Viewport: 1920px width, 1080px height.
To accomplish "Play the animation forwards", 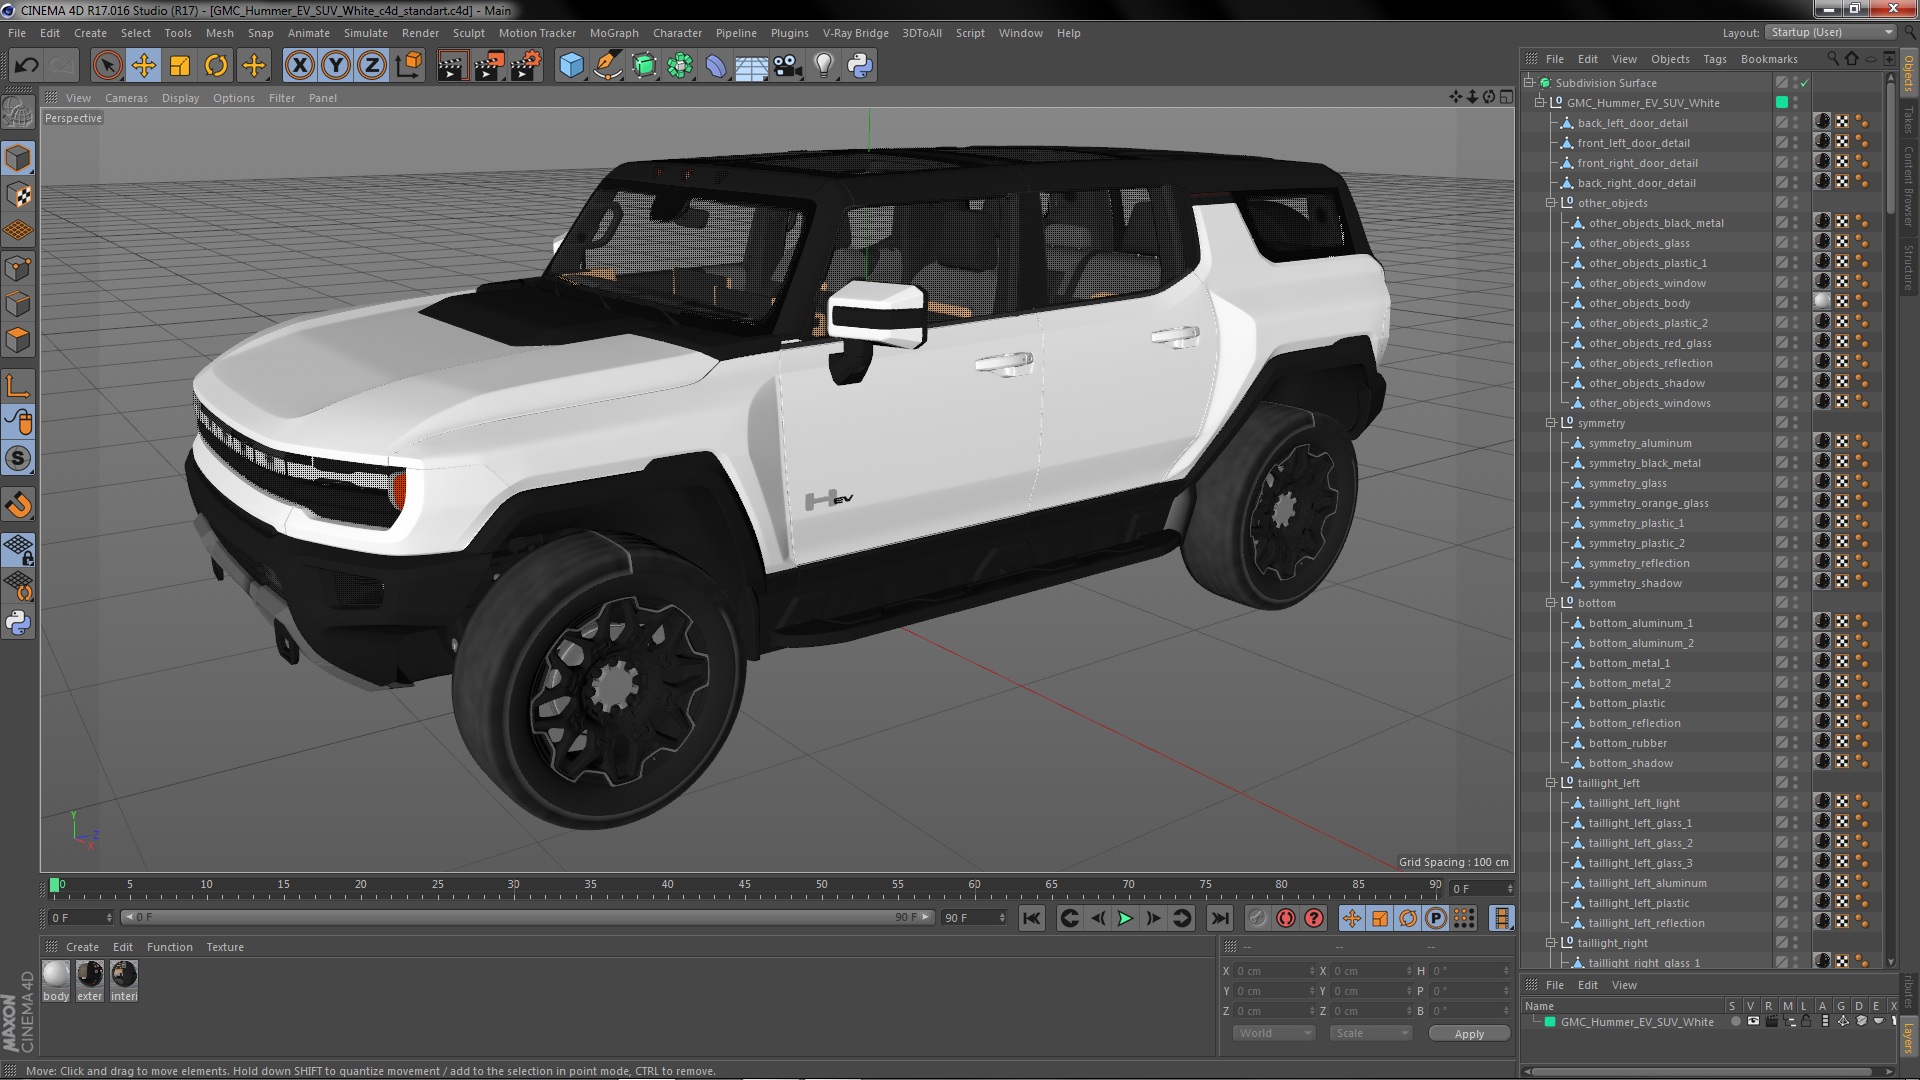I will [1125, 918].
